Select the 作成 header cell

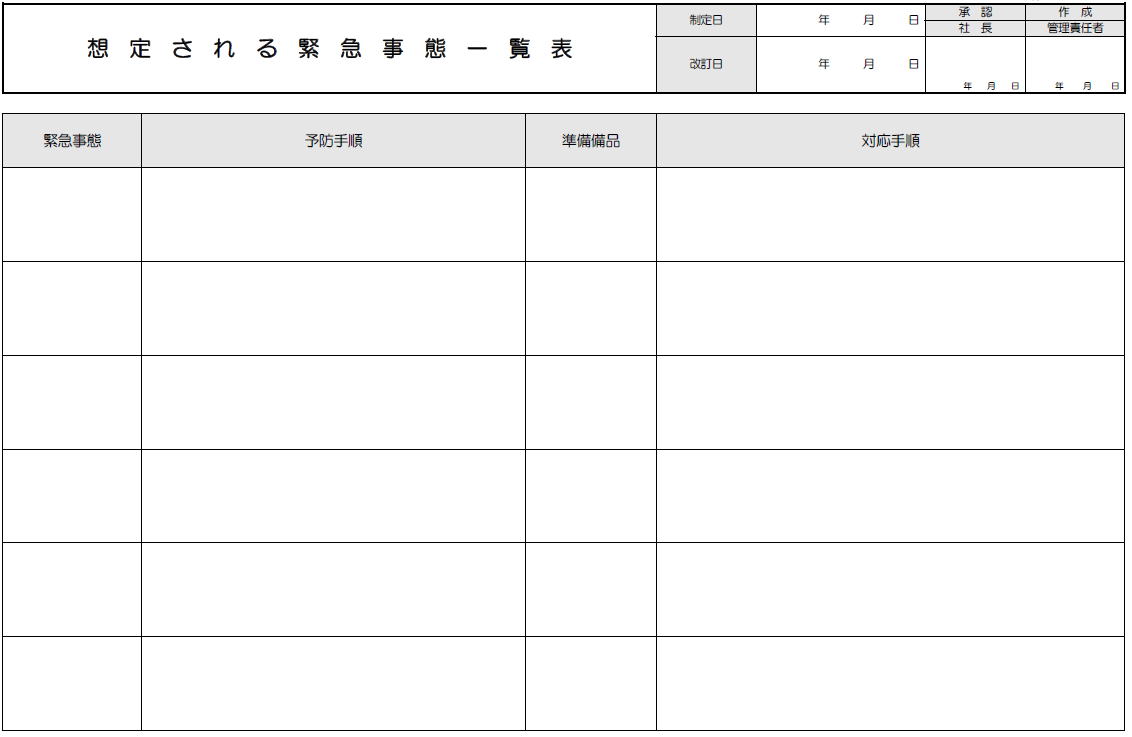(x=1075, y=12)
